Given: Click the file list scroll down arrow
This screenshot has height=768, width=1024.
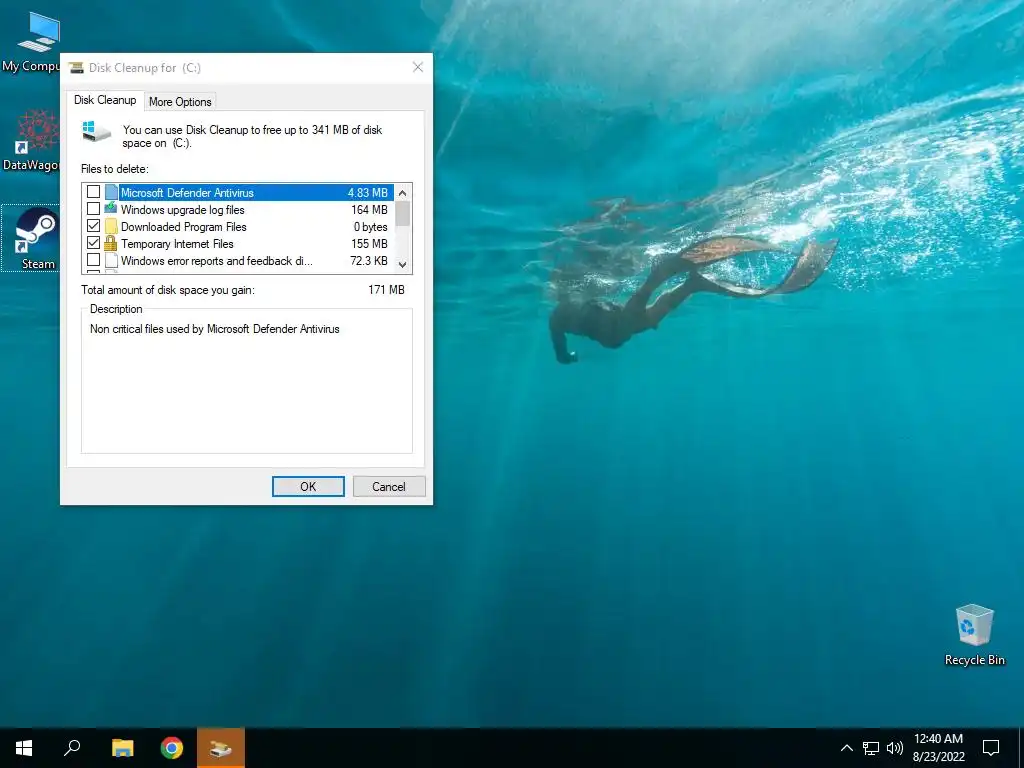Looking at the screenshot, I should pos(402,264).
